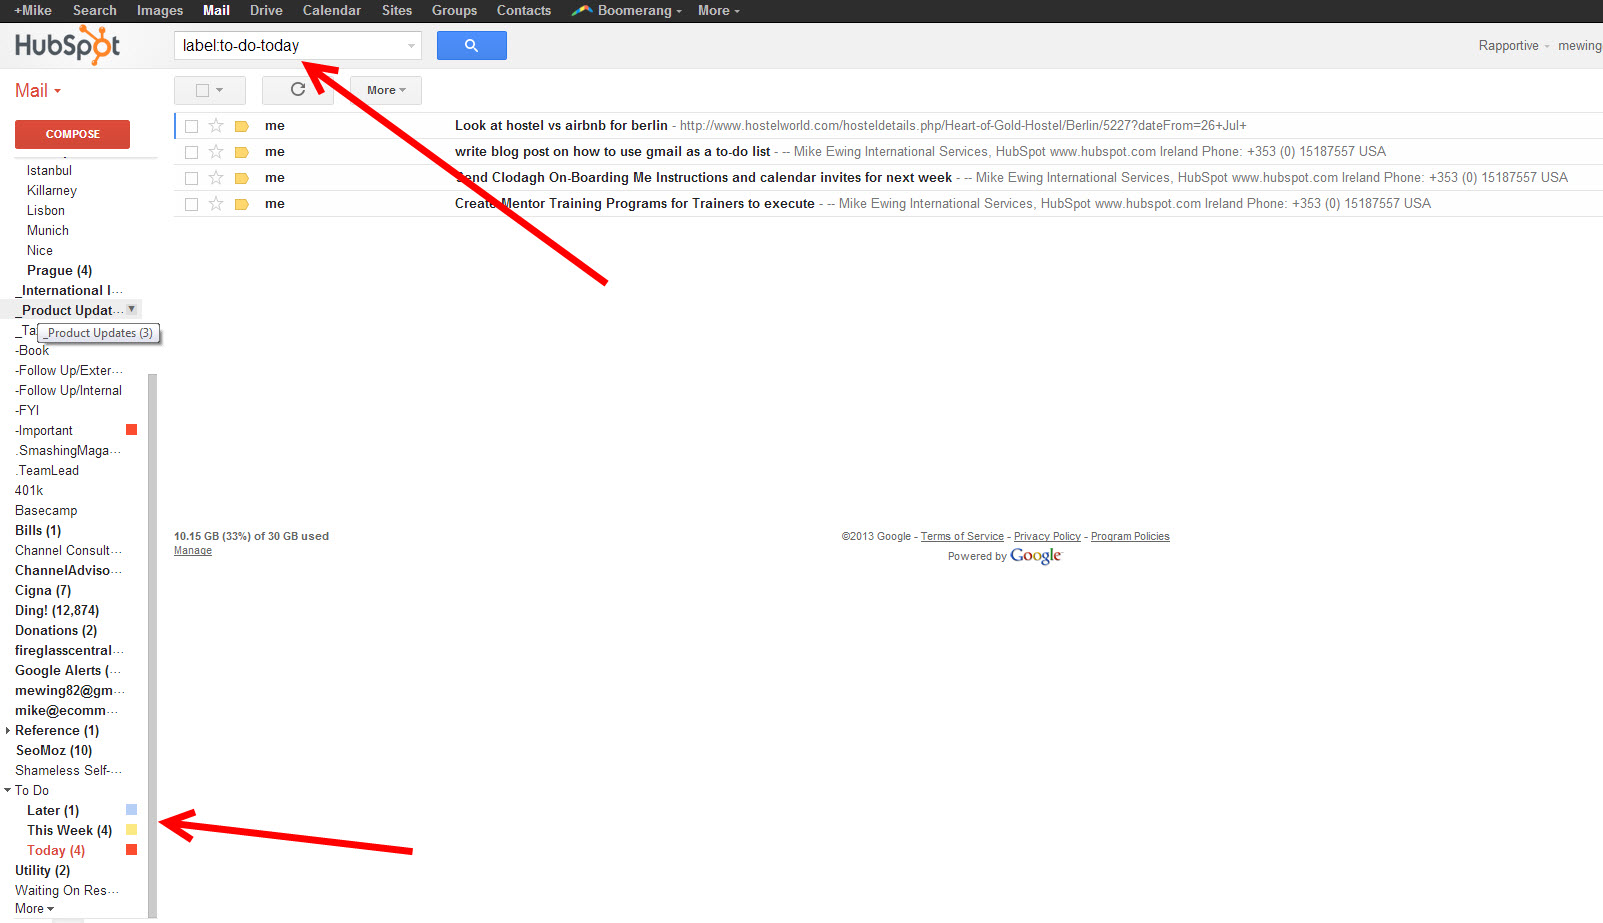Click the search field containing label:to-do-today
1603x923 pixels.
290,45
